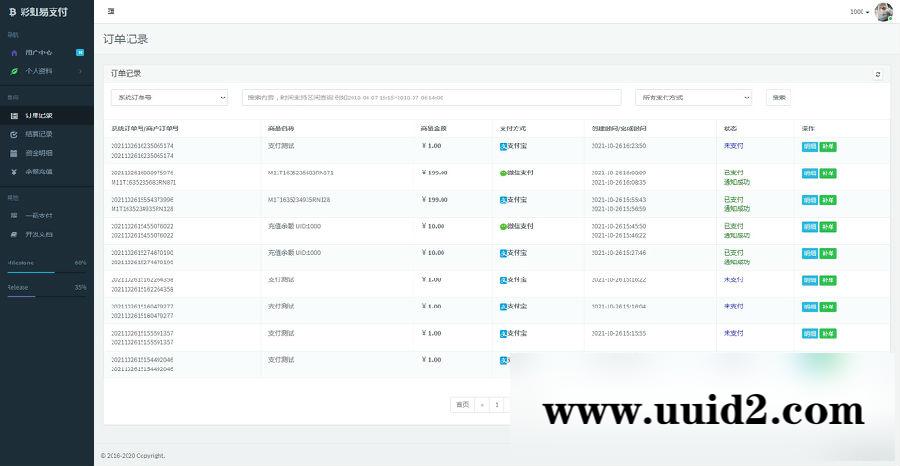Click the 余额充值 yen icon in sidebar
Viewport: 900px width, 466px height.
tap(14, 172)
